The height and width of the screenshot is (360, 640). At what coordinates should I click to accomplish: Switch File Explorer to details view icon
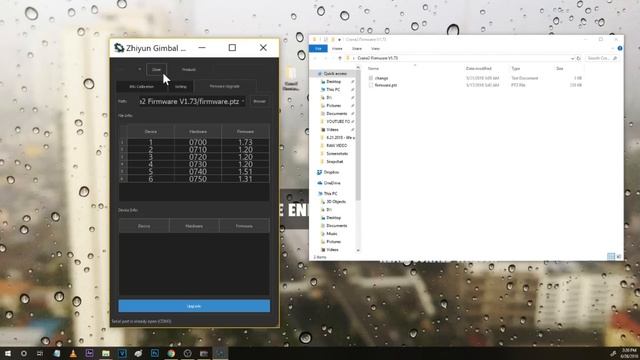pyautogui.click(x=611, y=256)
